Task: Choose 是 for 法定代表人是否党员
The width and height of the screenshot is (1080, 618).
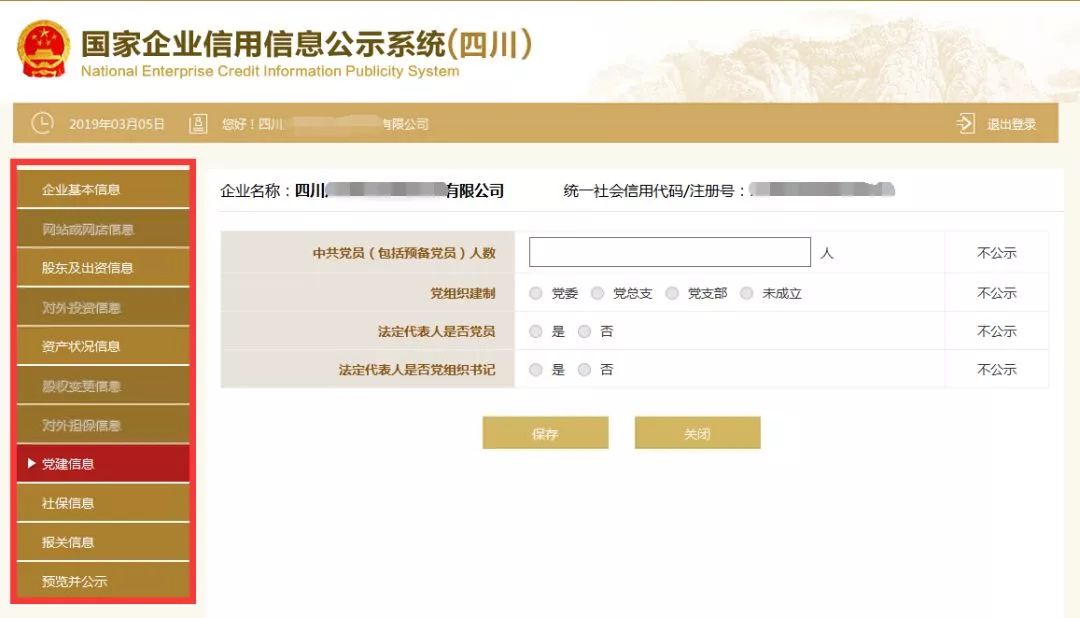Action: [536, 331]
